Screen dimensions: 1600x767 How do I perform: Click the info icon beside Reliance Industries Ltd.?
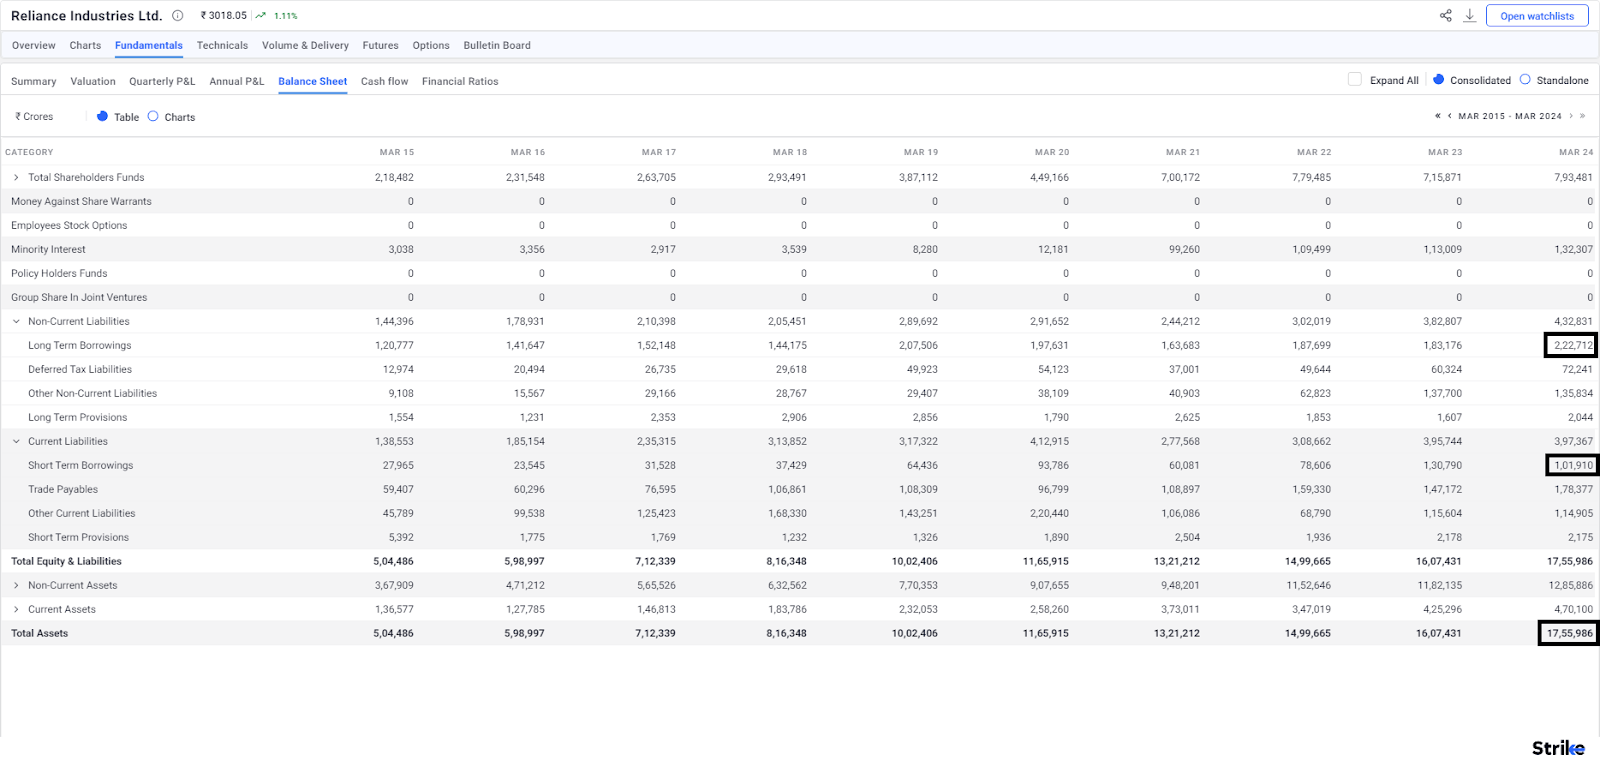pyautogui.click(x=178, y=15)
